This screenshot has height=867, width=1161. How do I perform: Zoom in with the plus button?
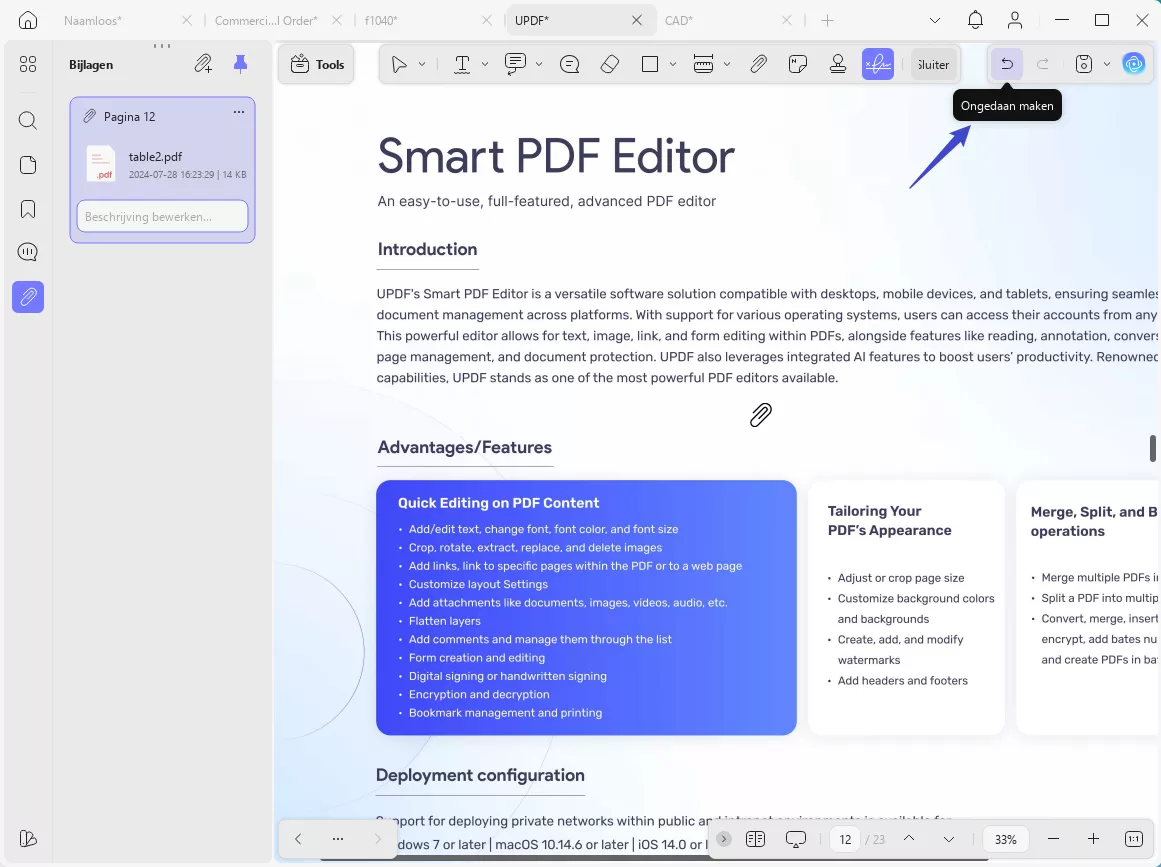pyautogui.click(x=1094, y=839)
